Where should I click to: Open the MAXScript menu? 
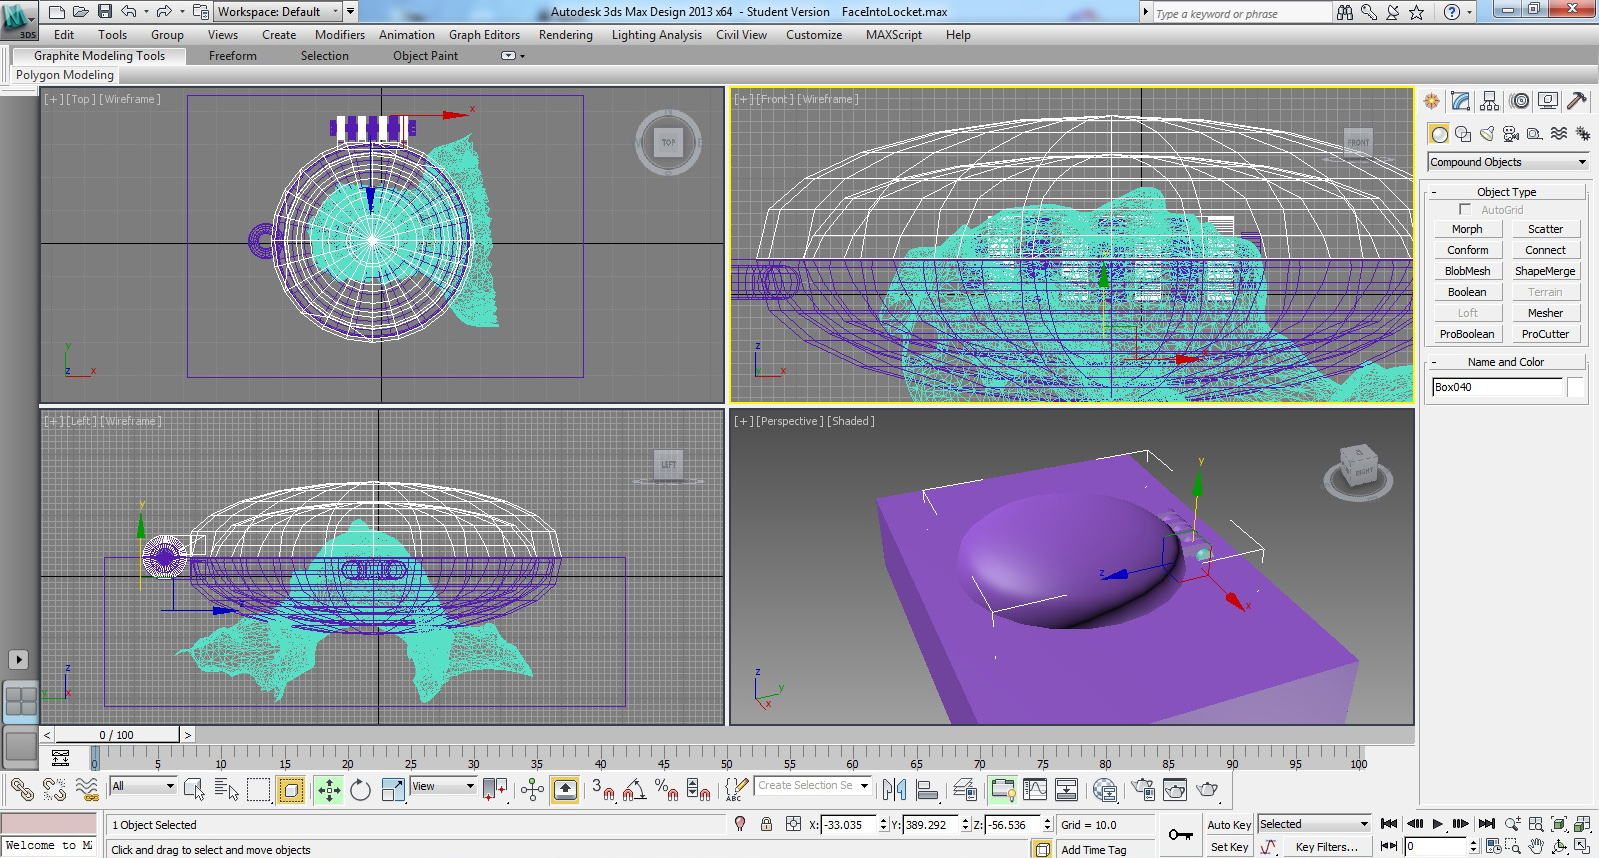click(x=894, y=35)
